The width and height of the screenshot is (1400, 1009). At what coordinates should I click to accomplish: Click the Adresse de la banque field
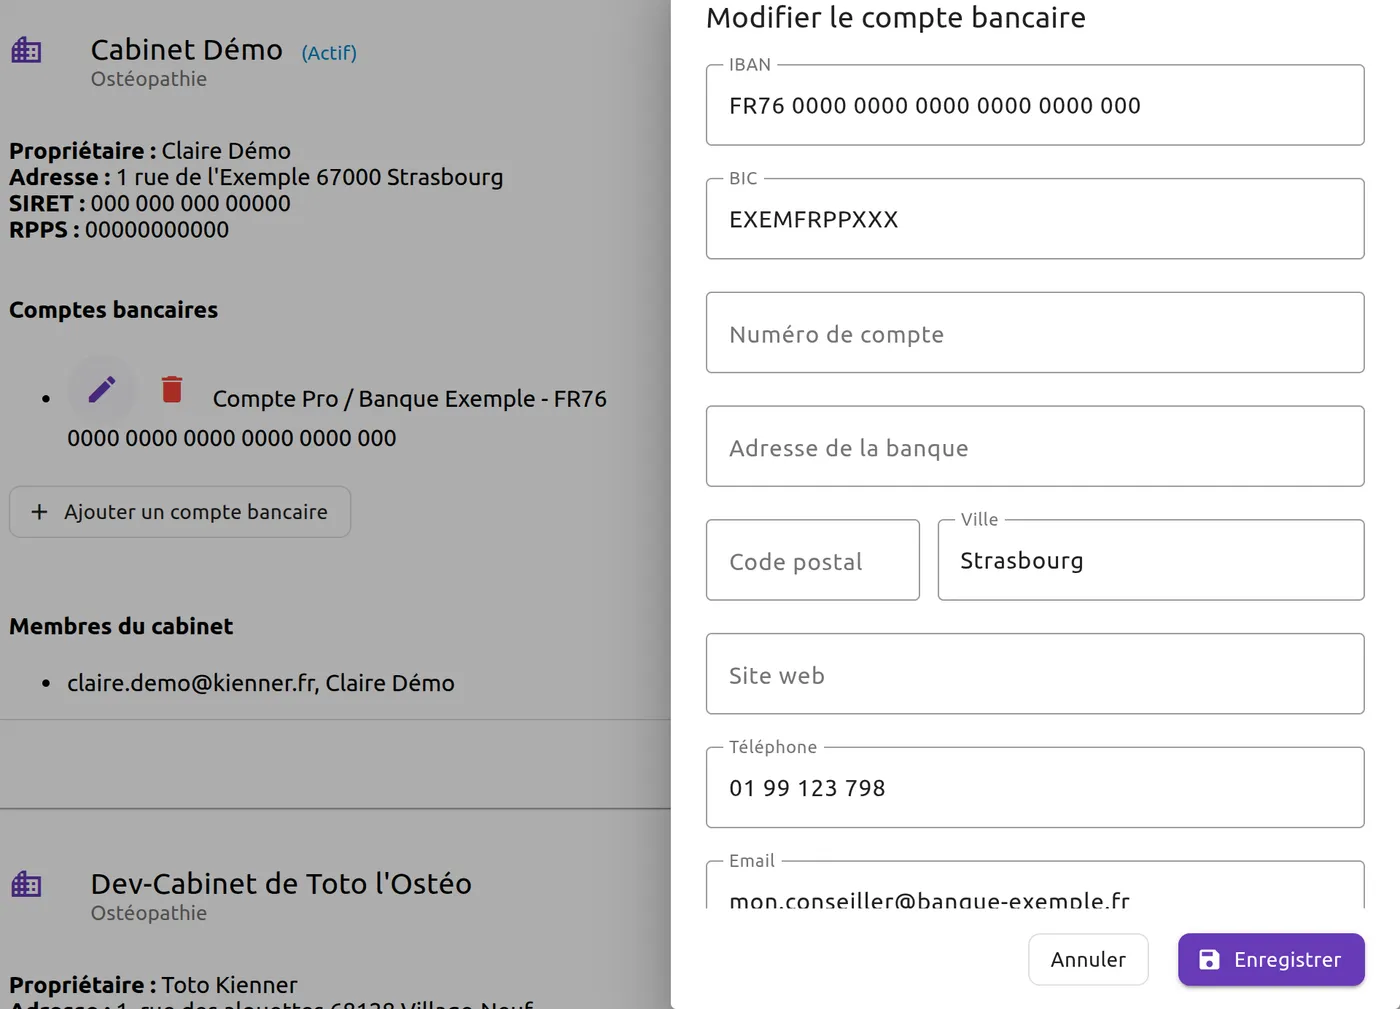pos(1035,447)
